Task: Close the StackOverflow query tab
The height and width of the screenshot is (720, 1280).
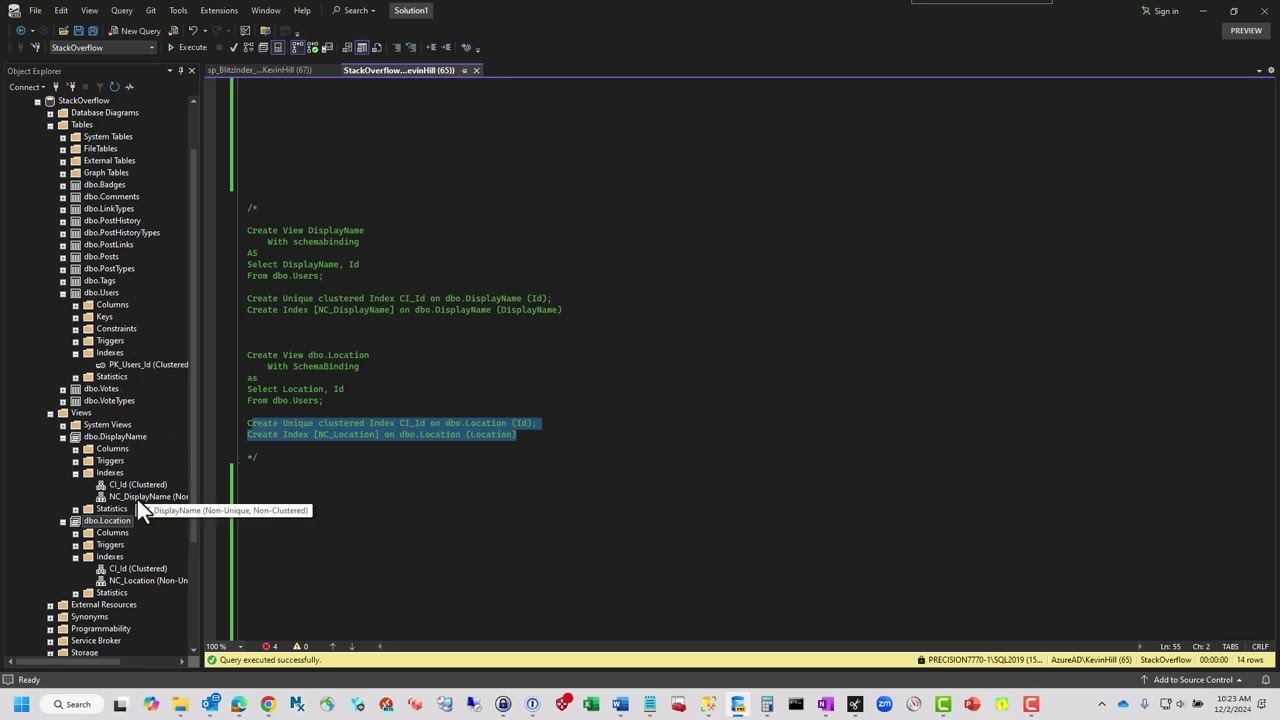Action: (476, 70)
